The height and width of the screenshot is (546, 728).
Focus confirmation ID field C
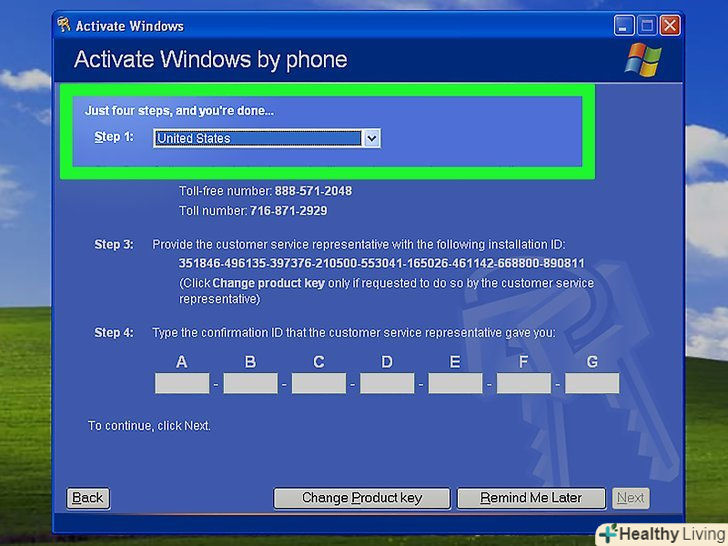pos(318,384)
